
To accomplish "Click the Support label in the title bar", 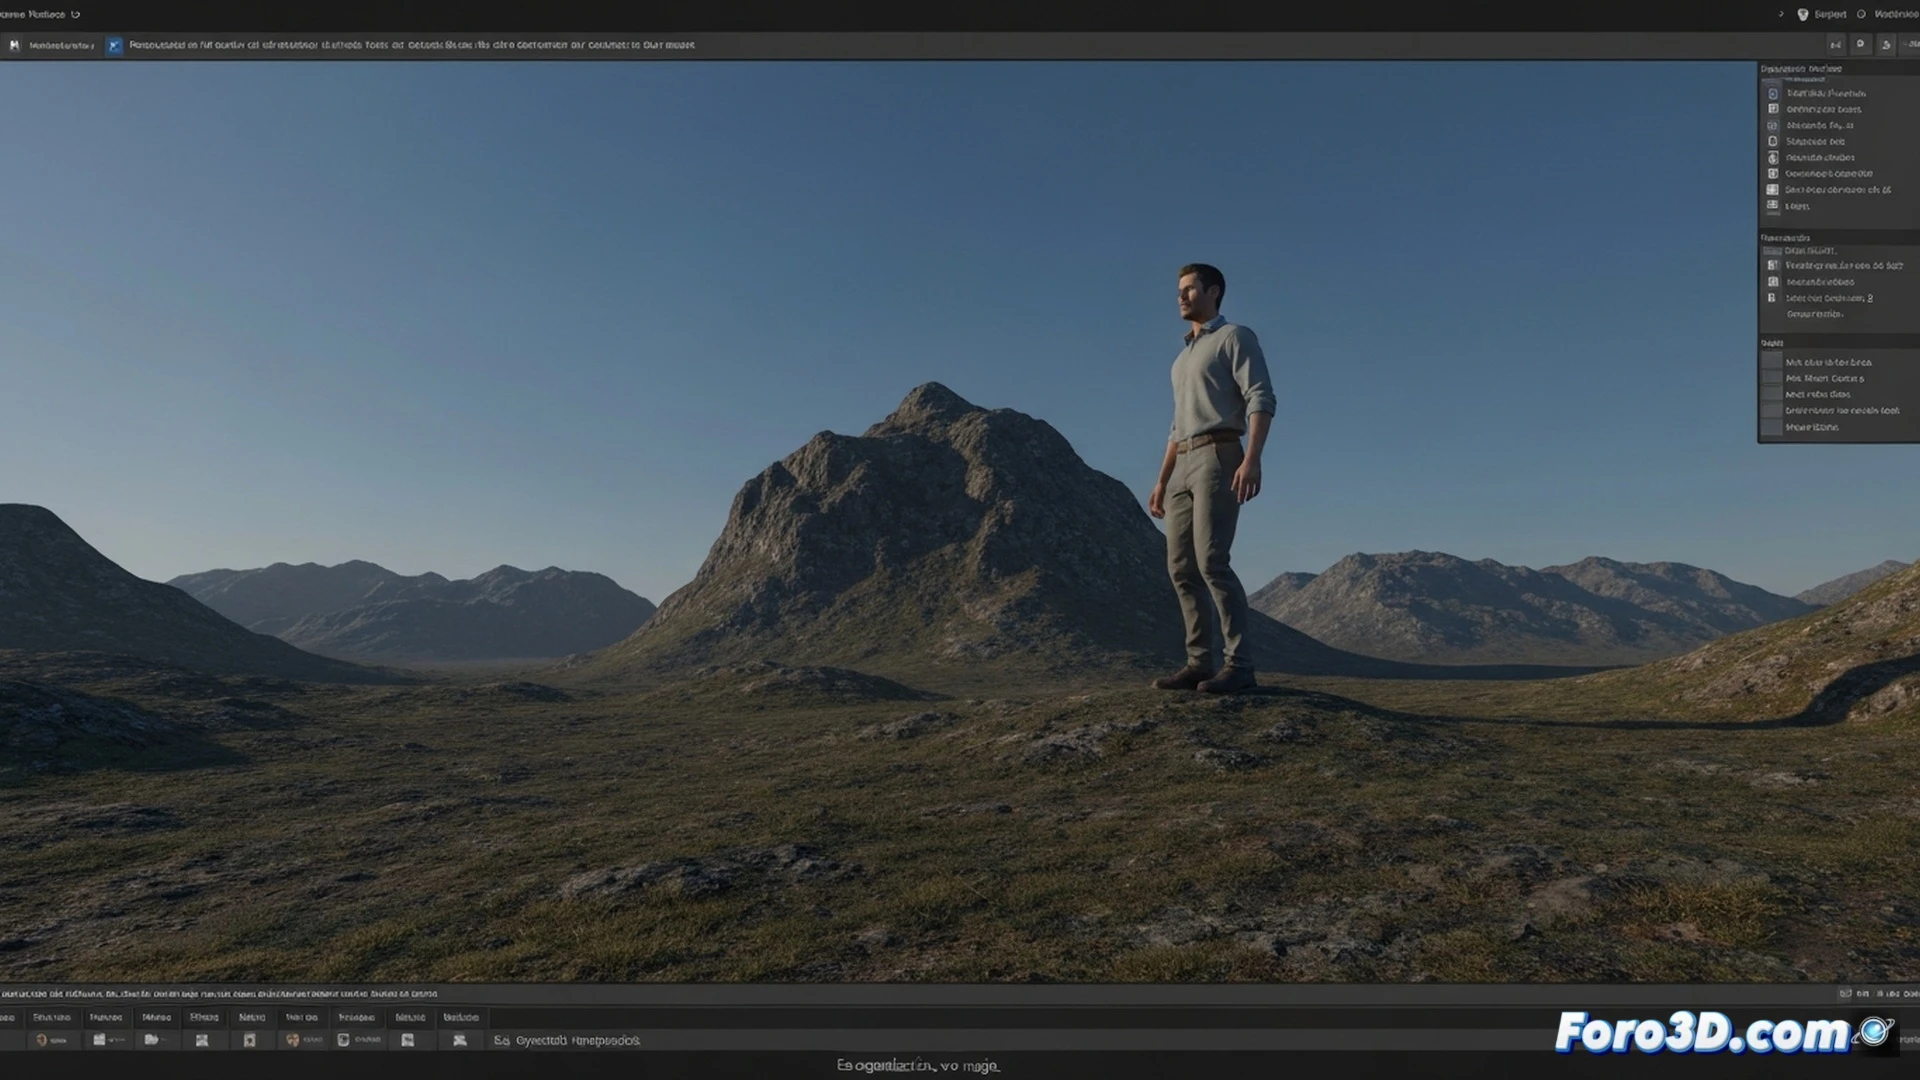I will click(1830, 15).
